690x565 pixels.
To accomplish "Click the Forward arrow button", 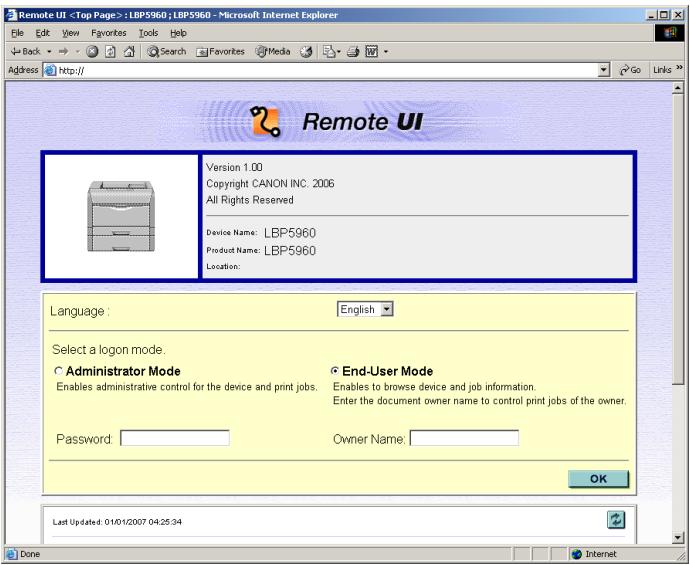I will click(x=64, y=51).
